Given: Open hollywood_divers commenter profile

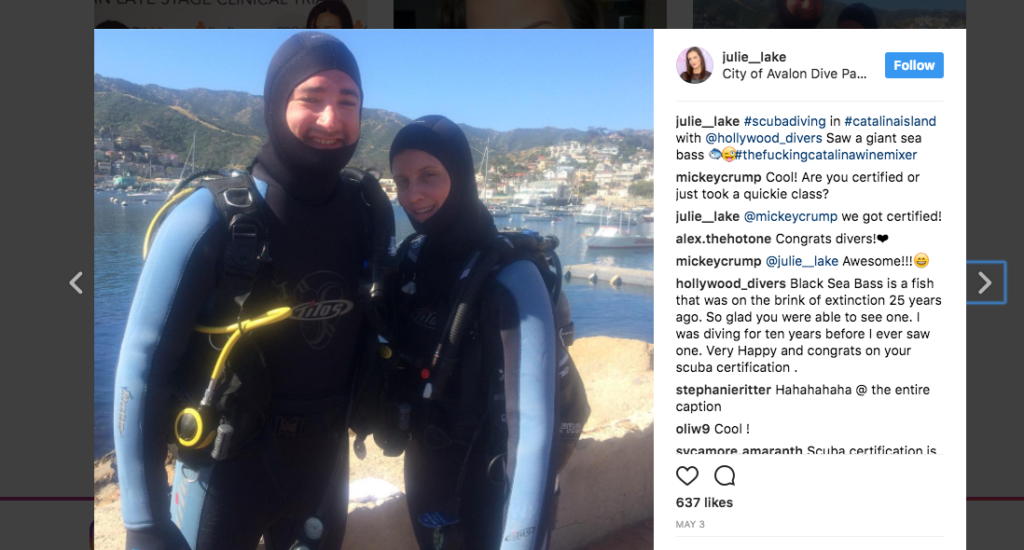Looking at the screenshot, I should (x=731, y=283).
